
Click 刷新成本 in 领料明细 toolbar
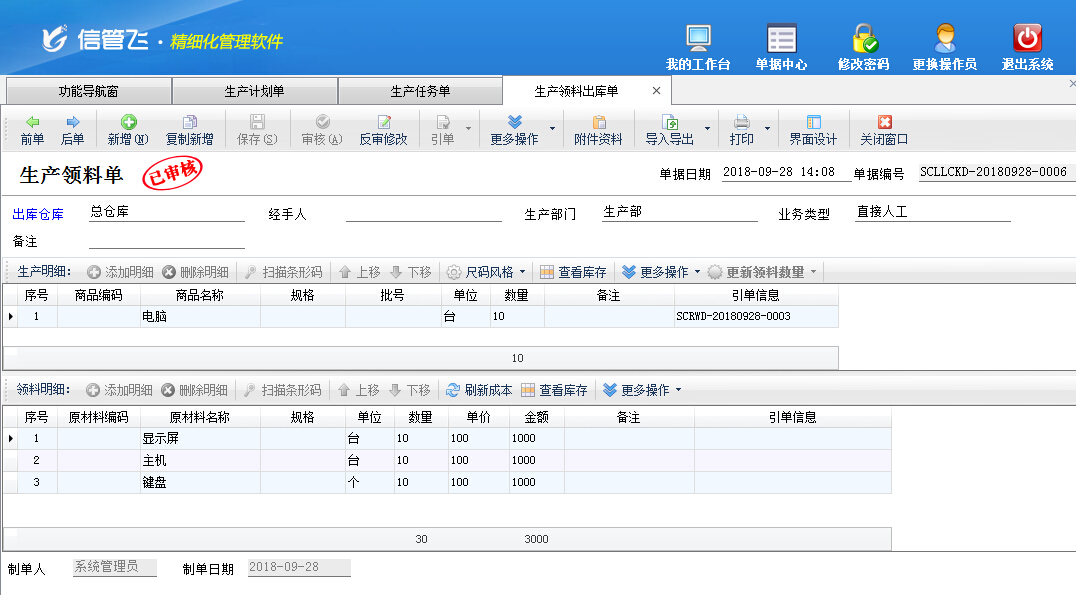(x=479, y=390)
